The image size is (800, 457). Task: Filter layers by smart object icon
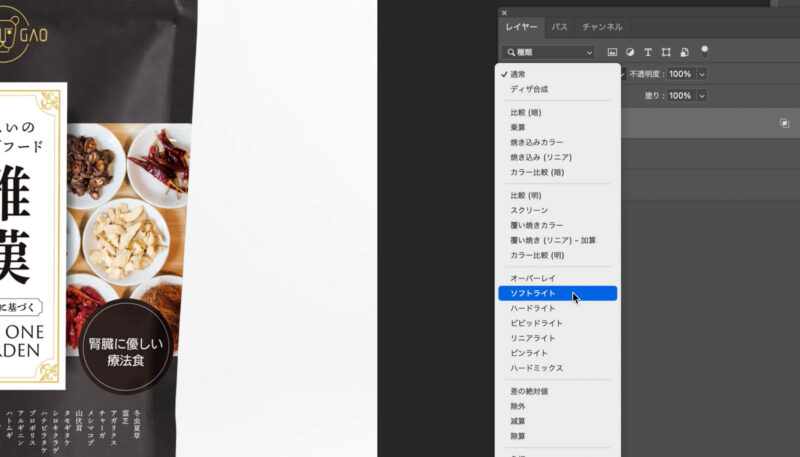(x=684, y=52)
